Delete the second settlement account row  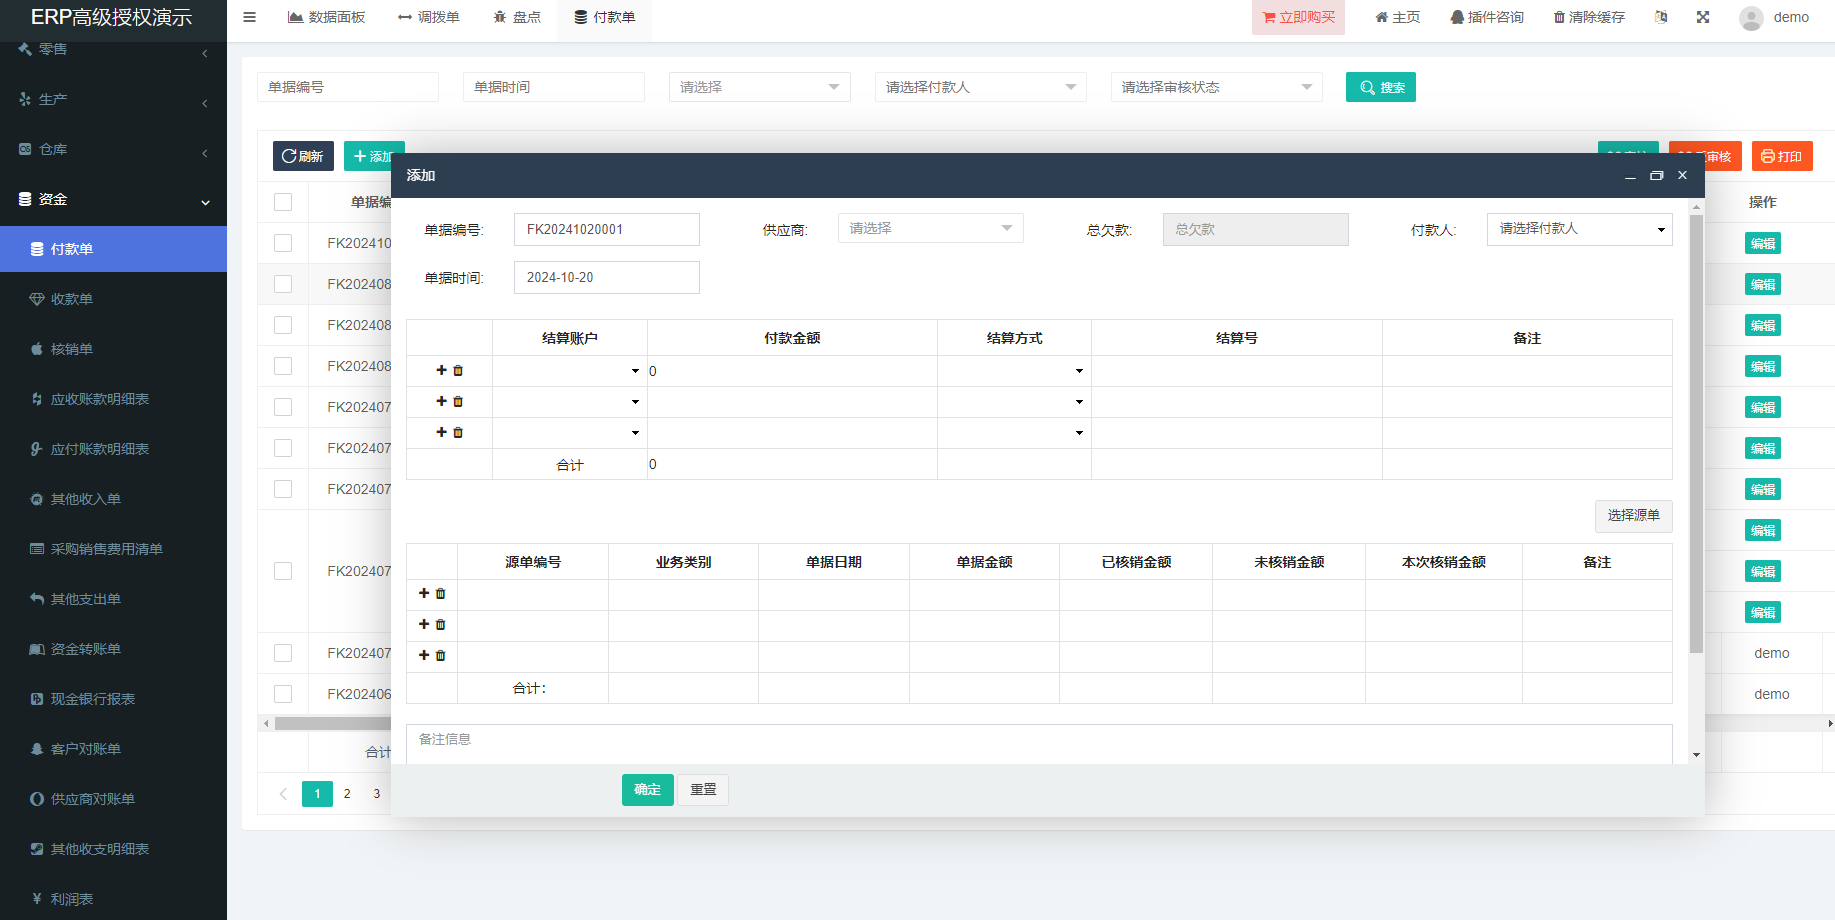[x=458, y=401]
